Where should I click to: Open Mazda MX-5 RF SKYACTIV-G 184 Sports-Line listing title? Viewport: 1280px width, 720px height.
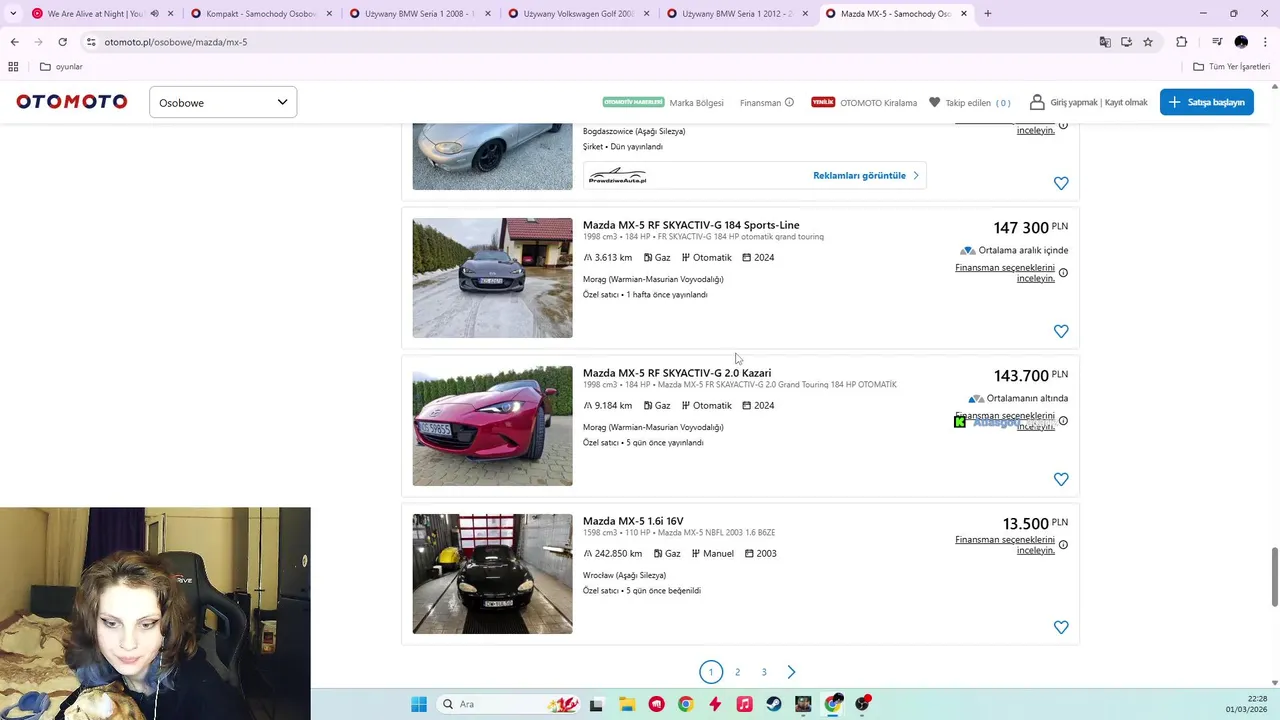(691, 225)
